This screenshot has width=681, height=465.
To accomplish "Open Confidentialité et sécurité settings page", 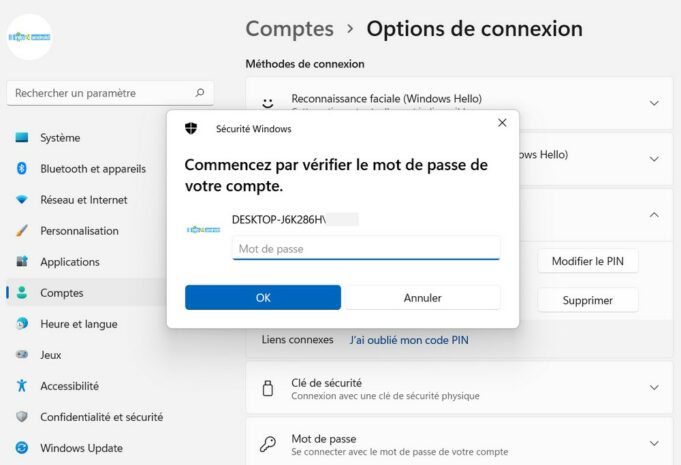I will [x=101, y=417].
